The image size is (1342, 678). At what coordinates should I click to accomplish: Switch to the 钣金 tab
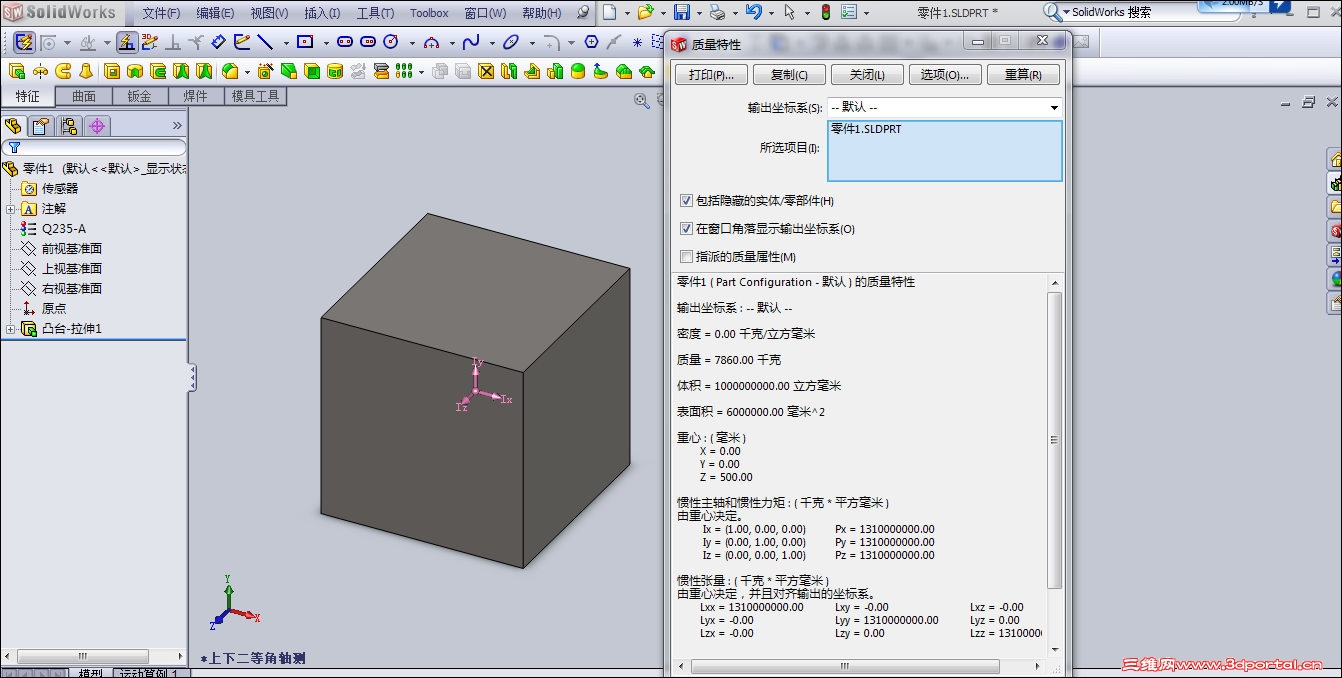point(139,96)
